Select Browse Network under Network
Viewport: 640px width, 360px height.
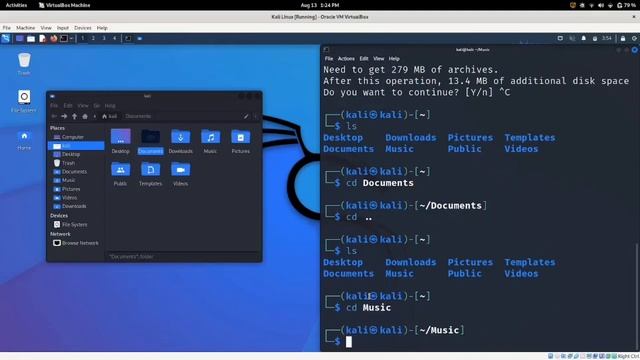tap(76, 243)
